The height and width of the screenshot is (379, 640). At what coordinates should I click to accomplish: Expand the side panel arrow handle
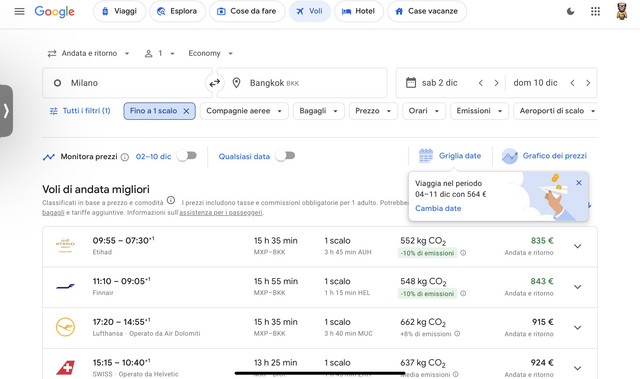(6, 111)
